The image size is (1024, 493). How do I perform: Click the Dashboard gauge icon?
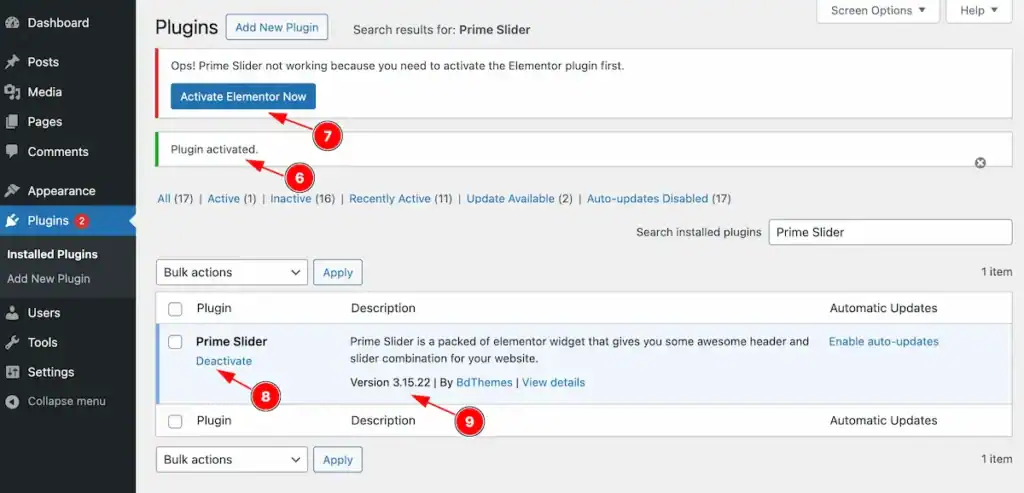[12, 23]
